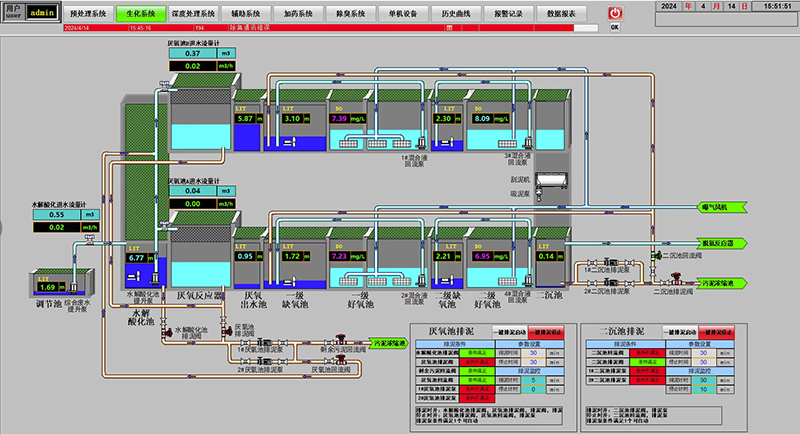Click the 7.39 mg/L DO reading
The image size is (800, 434).
point(339,118)
